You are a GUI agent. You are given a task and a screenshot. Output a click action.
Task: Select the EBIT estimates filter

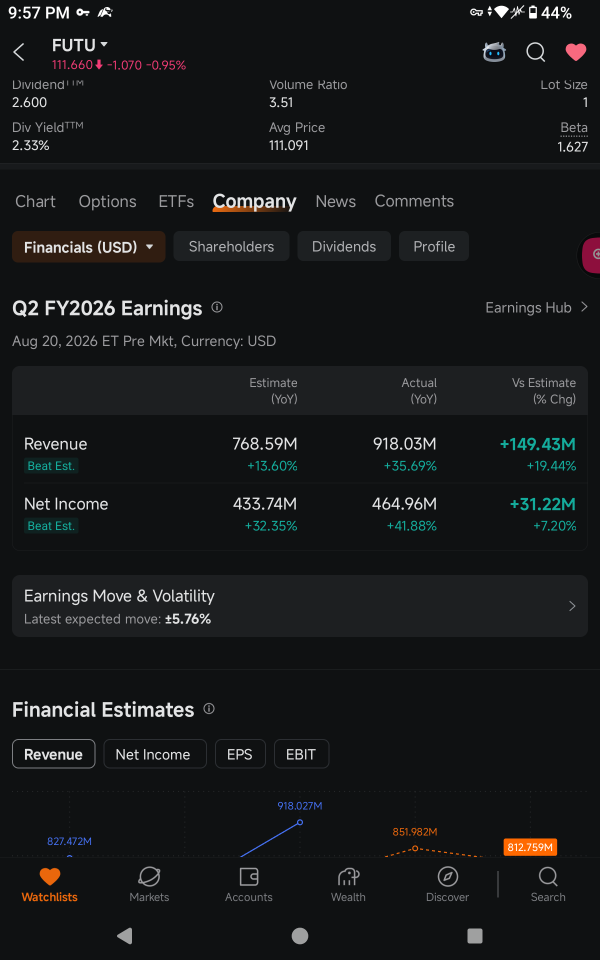pyautogui.click(x=301, y=754)
